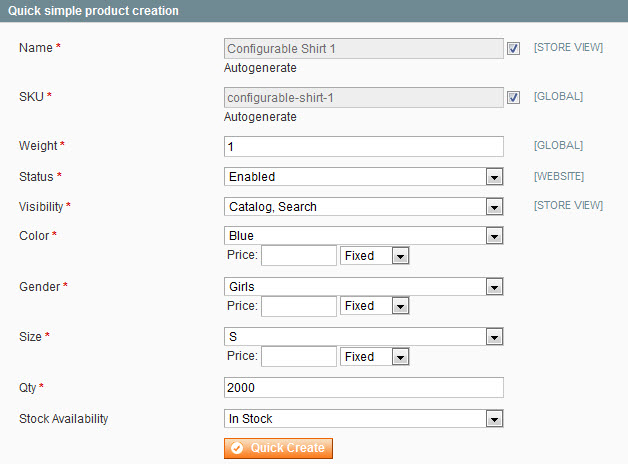Open the Gender dropdown showing Girls
Viewport: 628px width, 464px height.
(x=363, y=287)
